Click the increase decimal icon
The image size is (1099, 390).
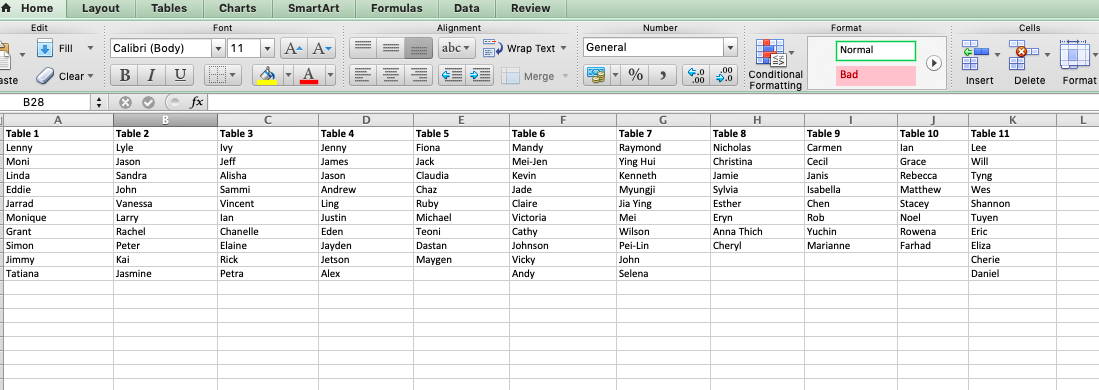click(x=697, y=75)
